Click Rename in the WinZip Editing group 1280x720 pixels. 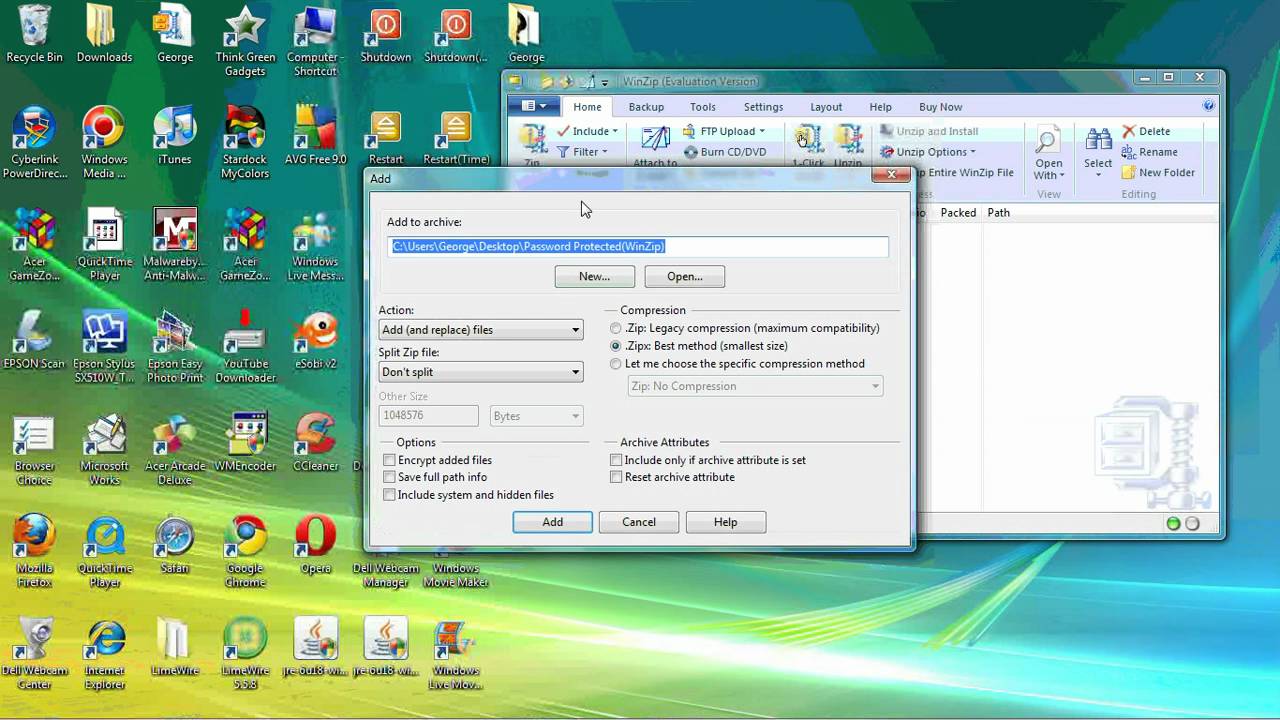[1150, 152]
